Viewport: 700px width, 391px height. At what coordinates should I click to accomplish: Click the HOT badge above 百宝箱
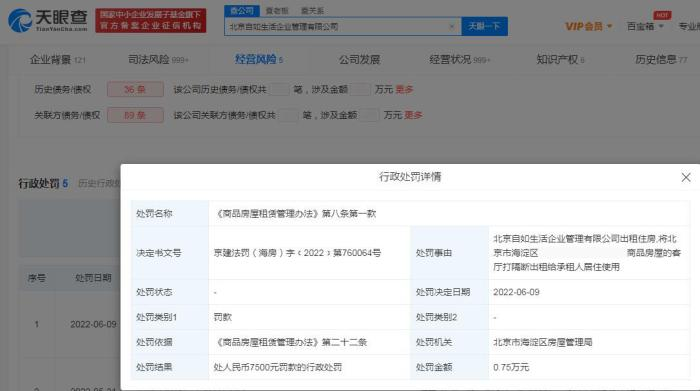[x=662, y=15]
